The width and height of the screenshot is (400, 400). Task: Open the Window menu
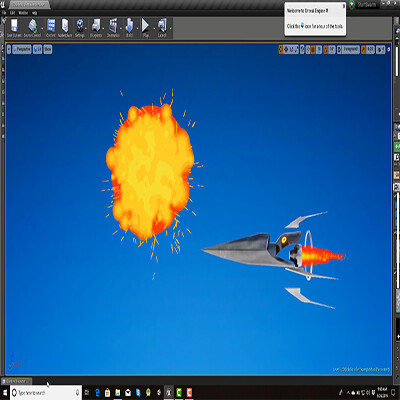click(23, 13)
